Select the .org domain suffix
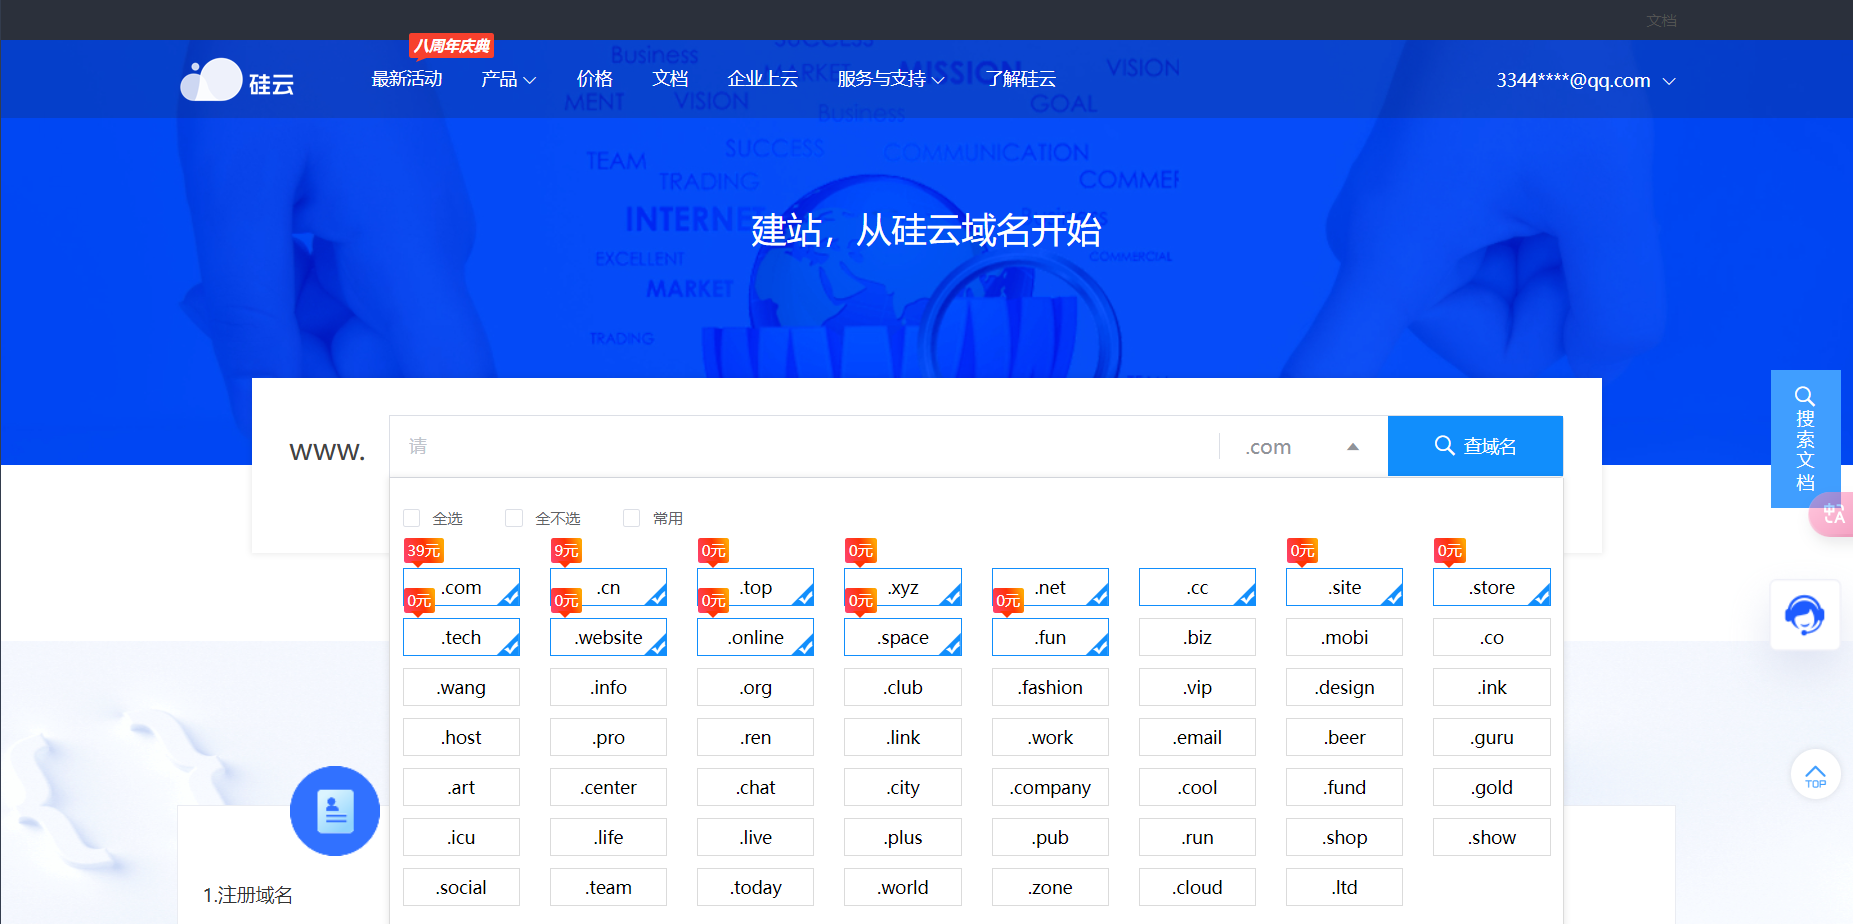Screen dimensions: 1853x924 click(755, 687)
